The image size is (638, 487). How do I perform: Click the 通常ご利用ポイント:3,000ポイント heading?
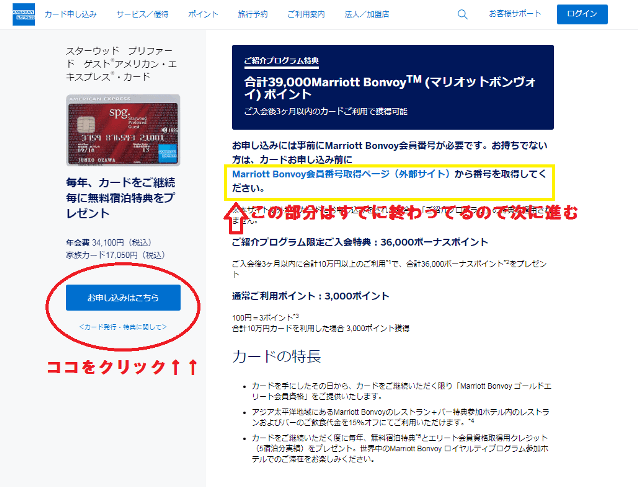pyautogui.click(x=310, y=296)
